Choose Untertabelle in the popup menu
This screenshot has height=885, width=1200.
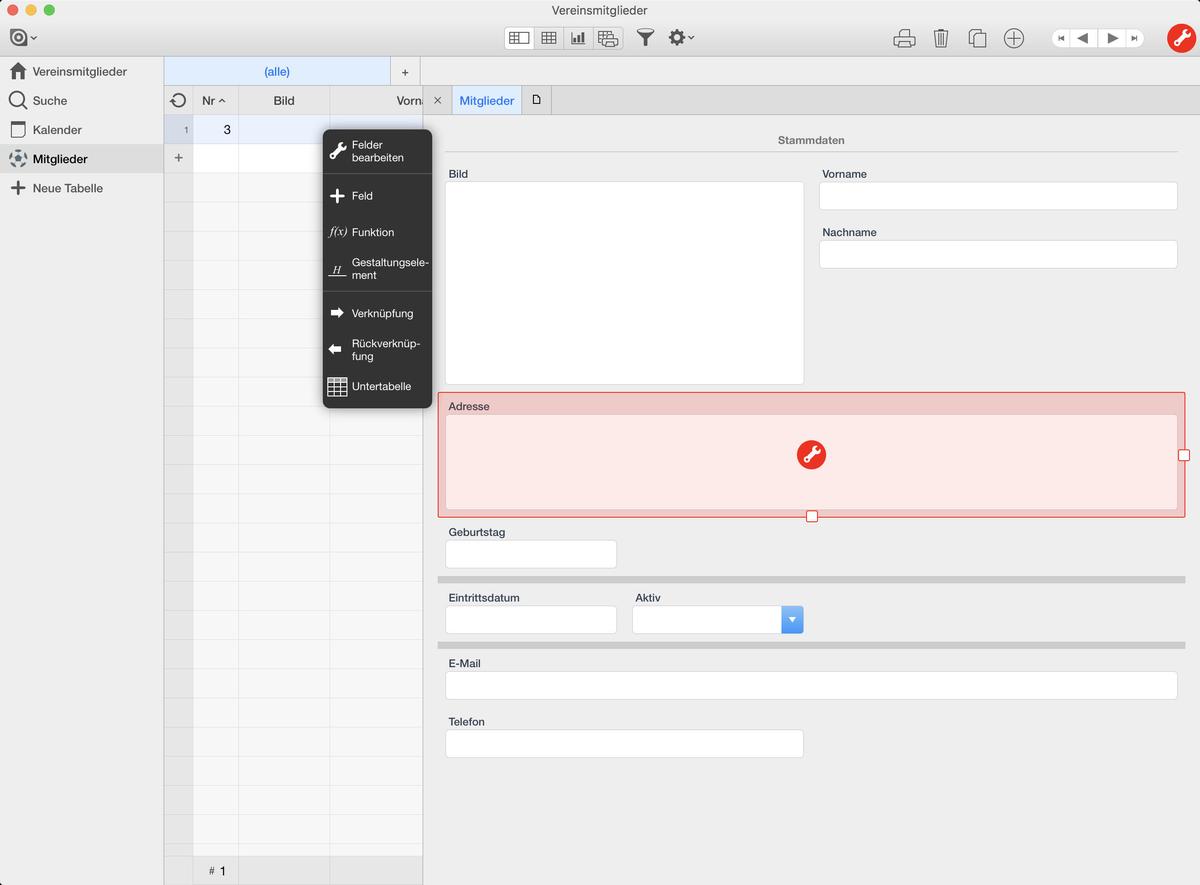[377, 386]
